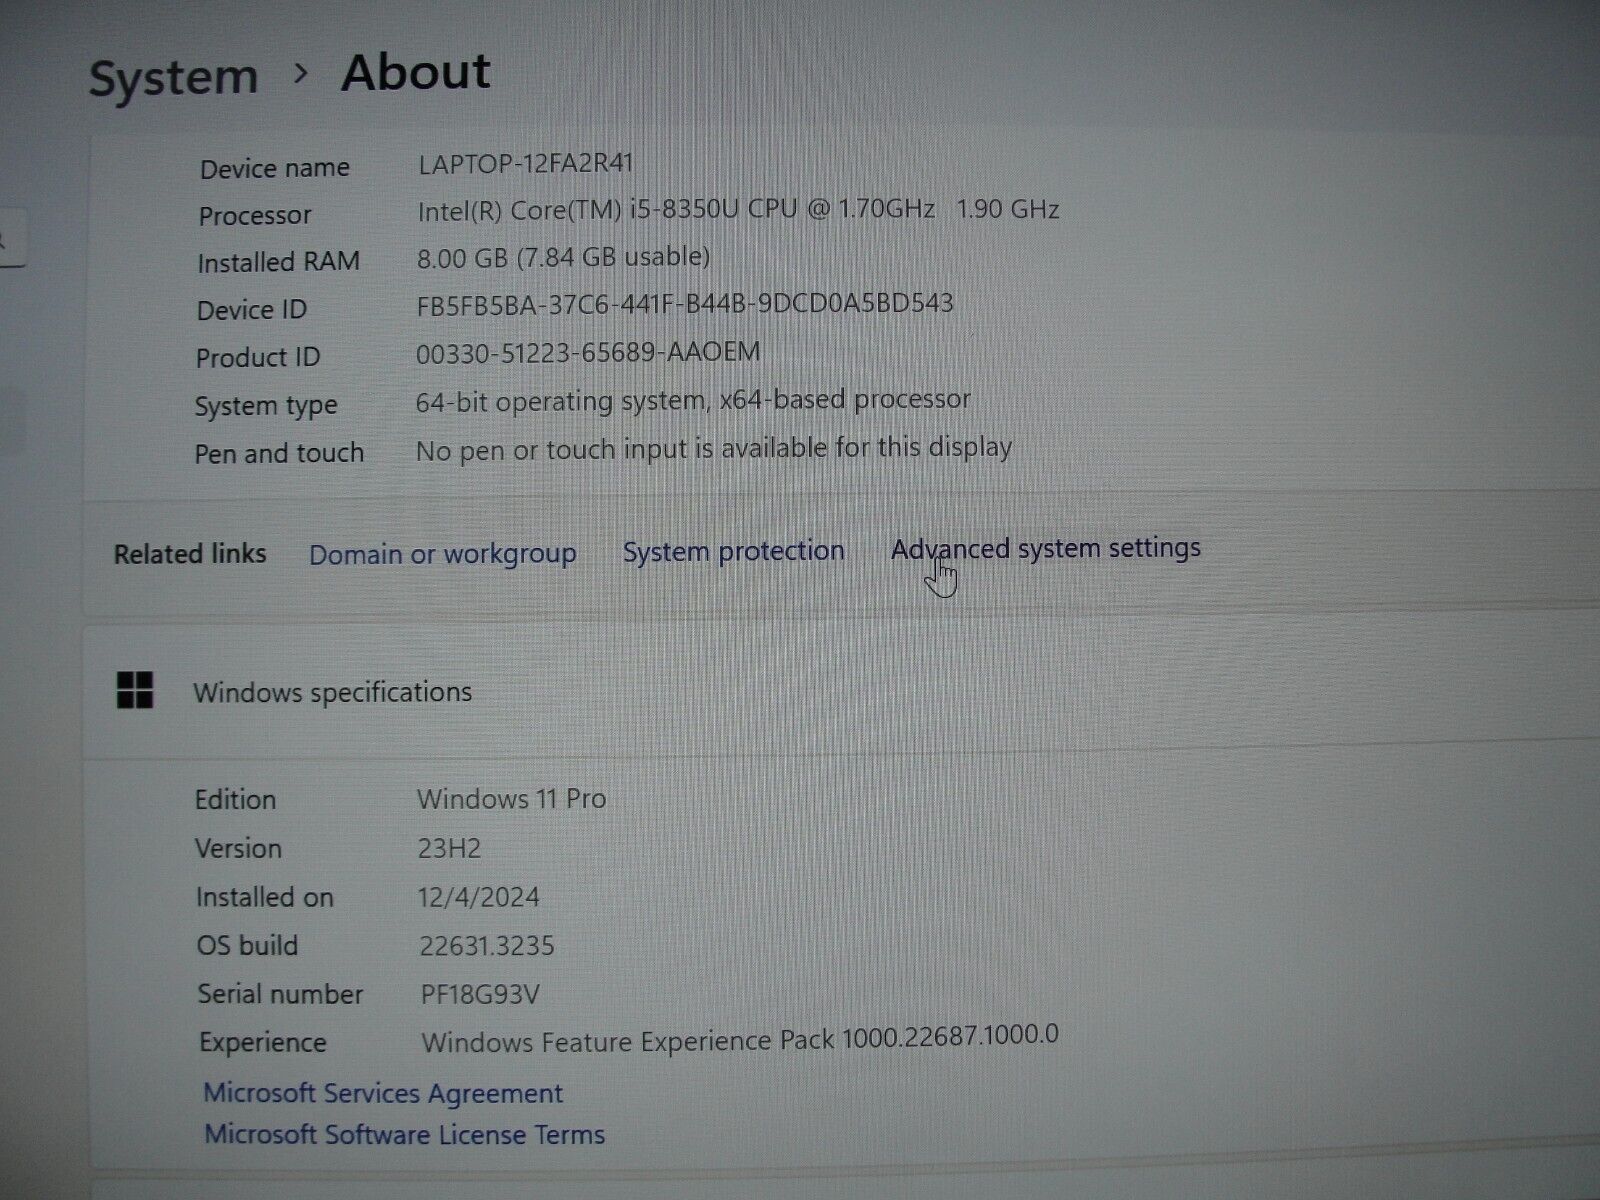Select the OS build value 22631.3235
Viewport: 1600px width, 1200px height.
click(486, 945)
